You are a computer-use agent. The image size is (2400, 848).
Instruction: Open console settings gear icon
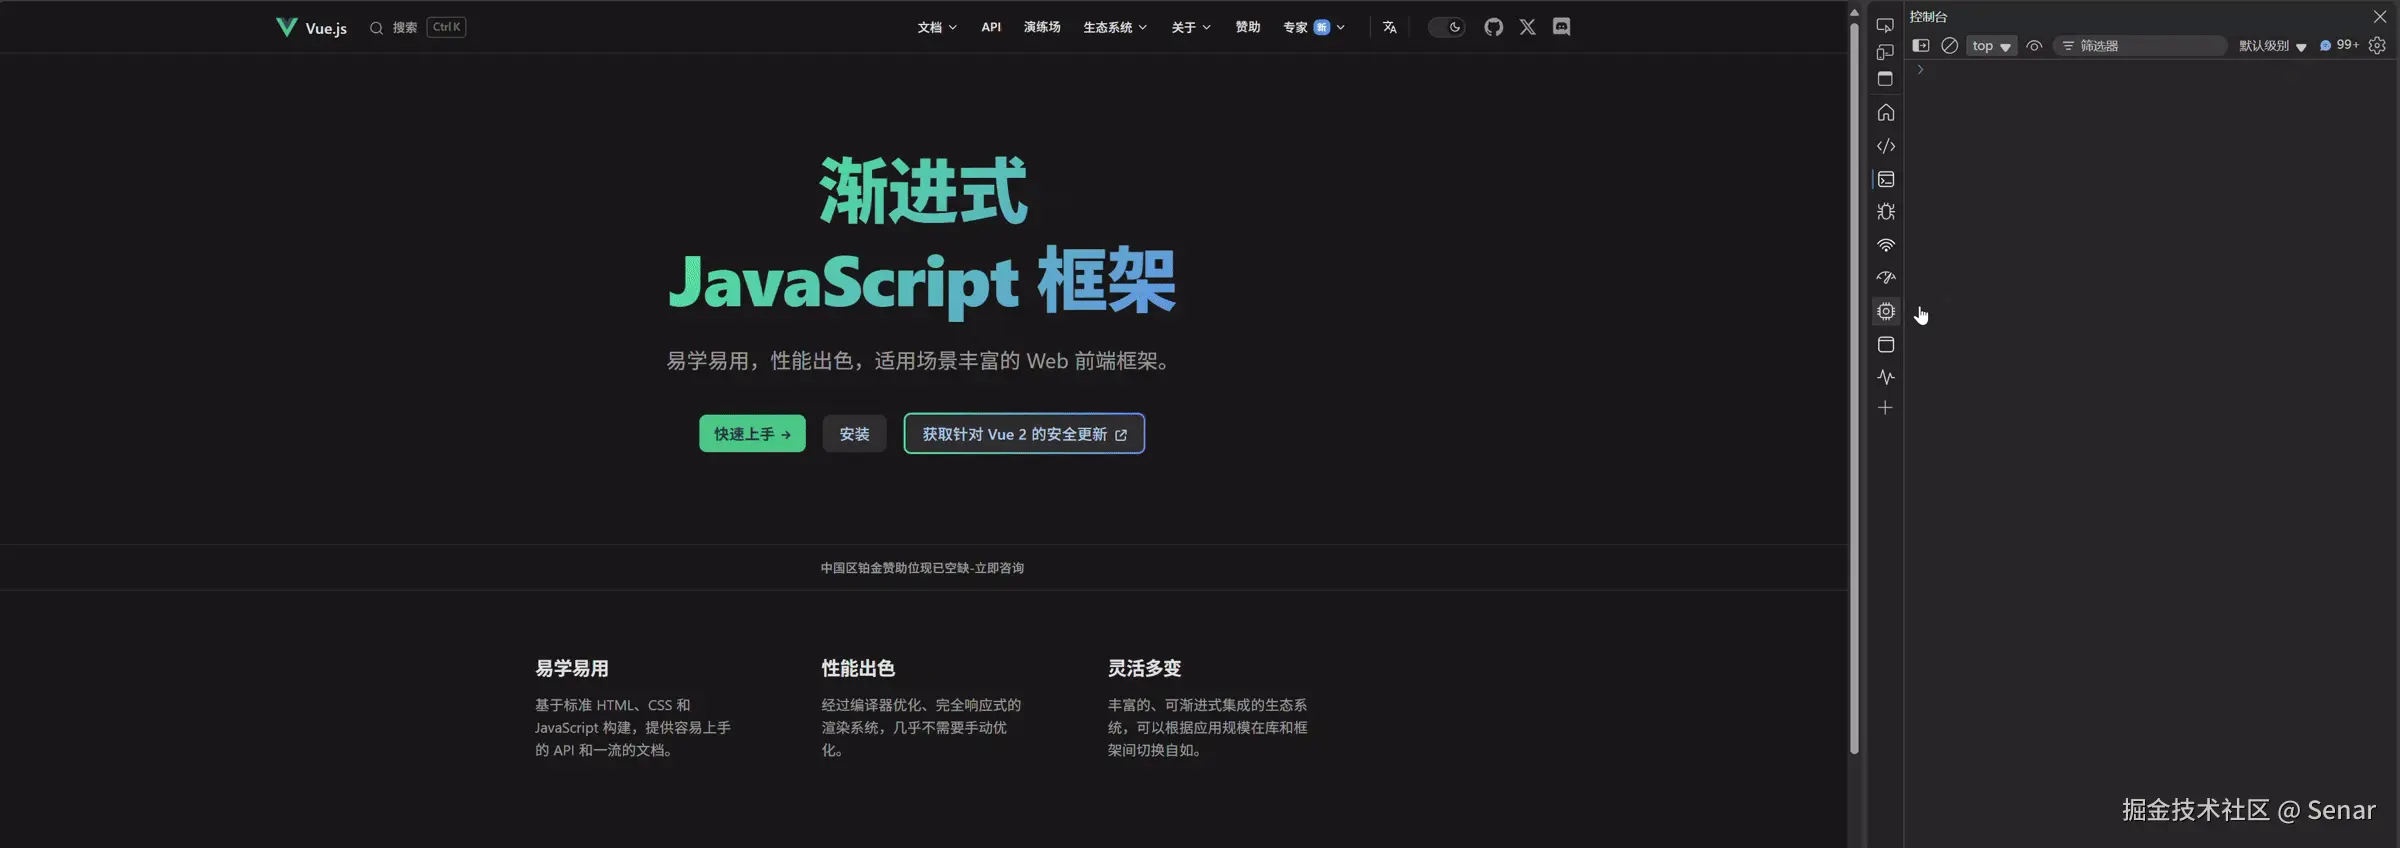point(2377,45)
